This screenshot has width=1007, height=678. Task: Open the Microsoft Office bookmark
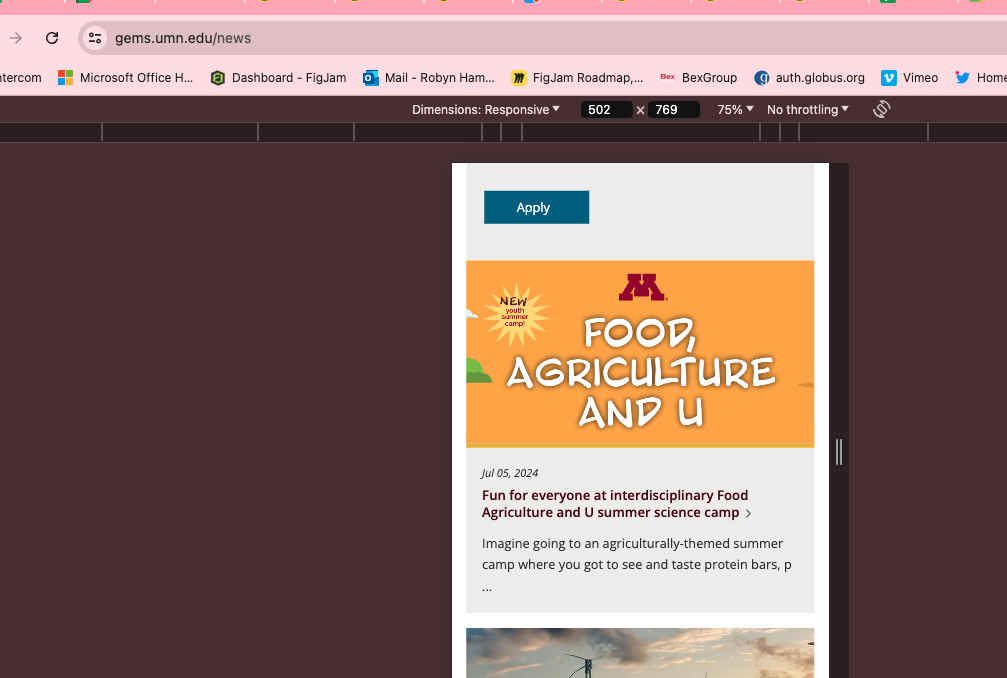click(x=126, y=77)
